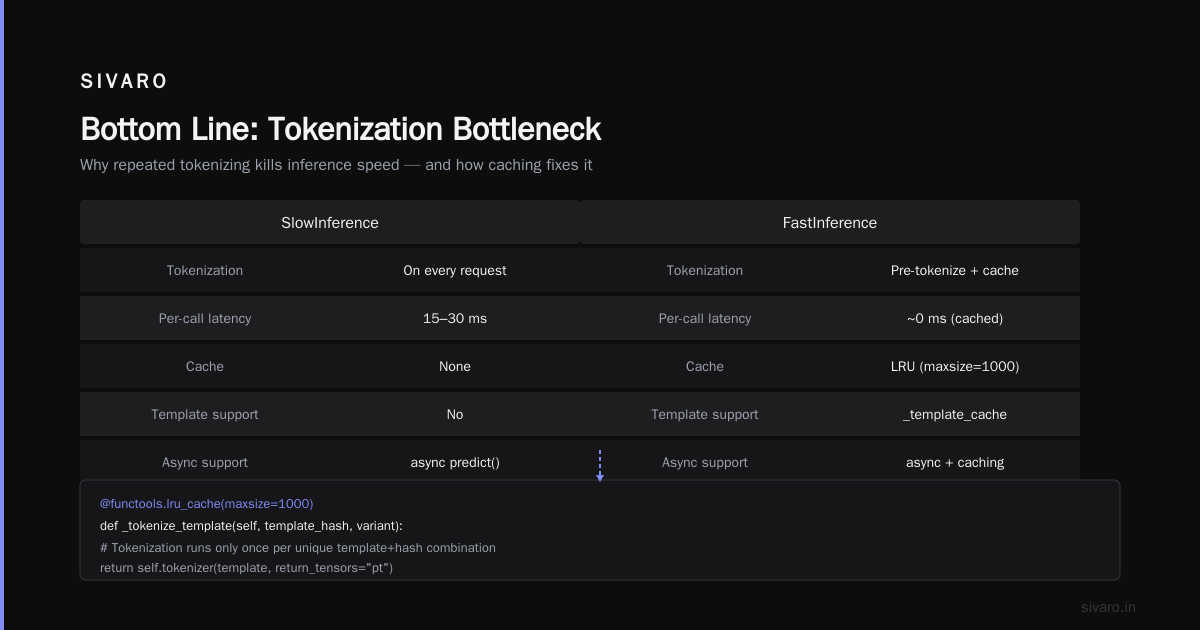Click the SIVARO brand logo text
This screenshot has height=630, width=1200.
click(124, 82)
